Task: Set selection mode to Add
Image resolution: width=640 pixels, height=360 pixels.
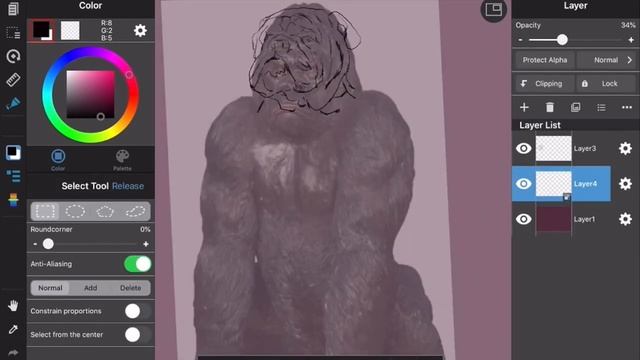Action: 91,288
